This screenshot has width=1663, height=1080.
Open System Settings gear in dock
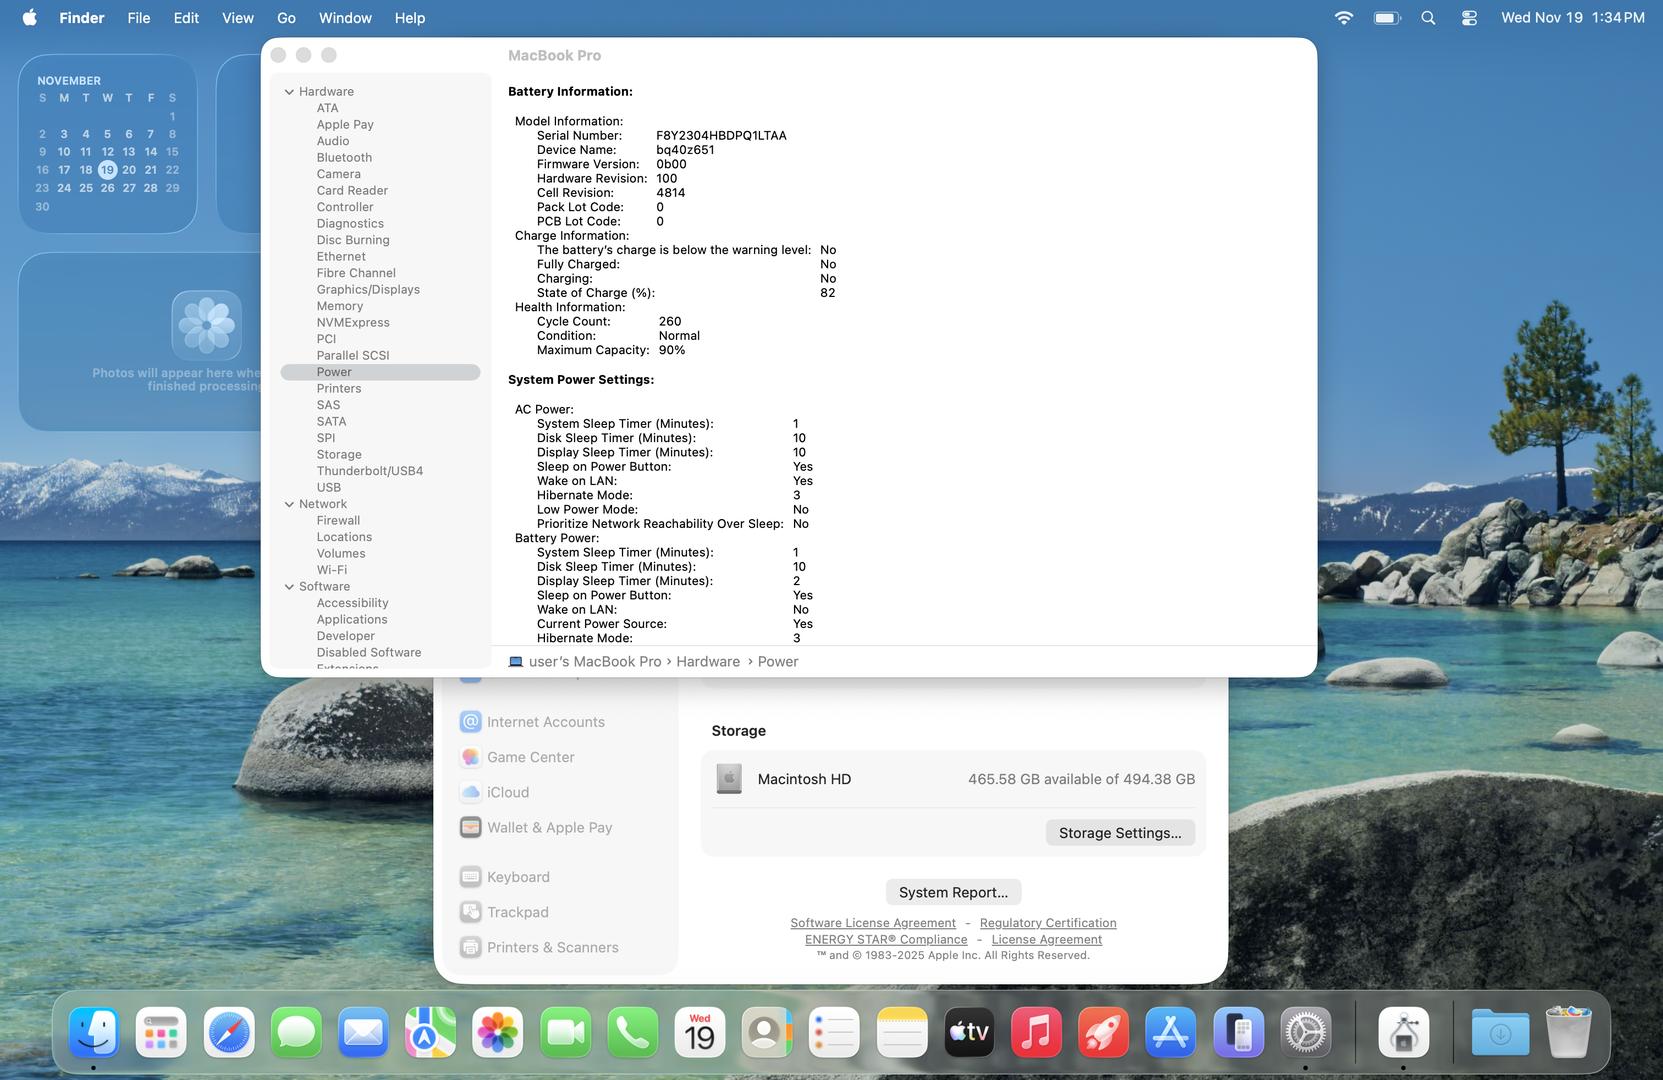click(x=1305, y=1033)
